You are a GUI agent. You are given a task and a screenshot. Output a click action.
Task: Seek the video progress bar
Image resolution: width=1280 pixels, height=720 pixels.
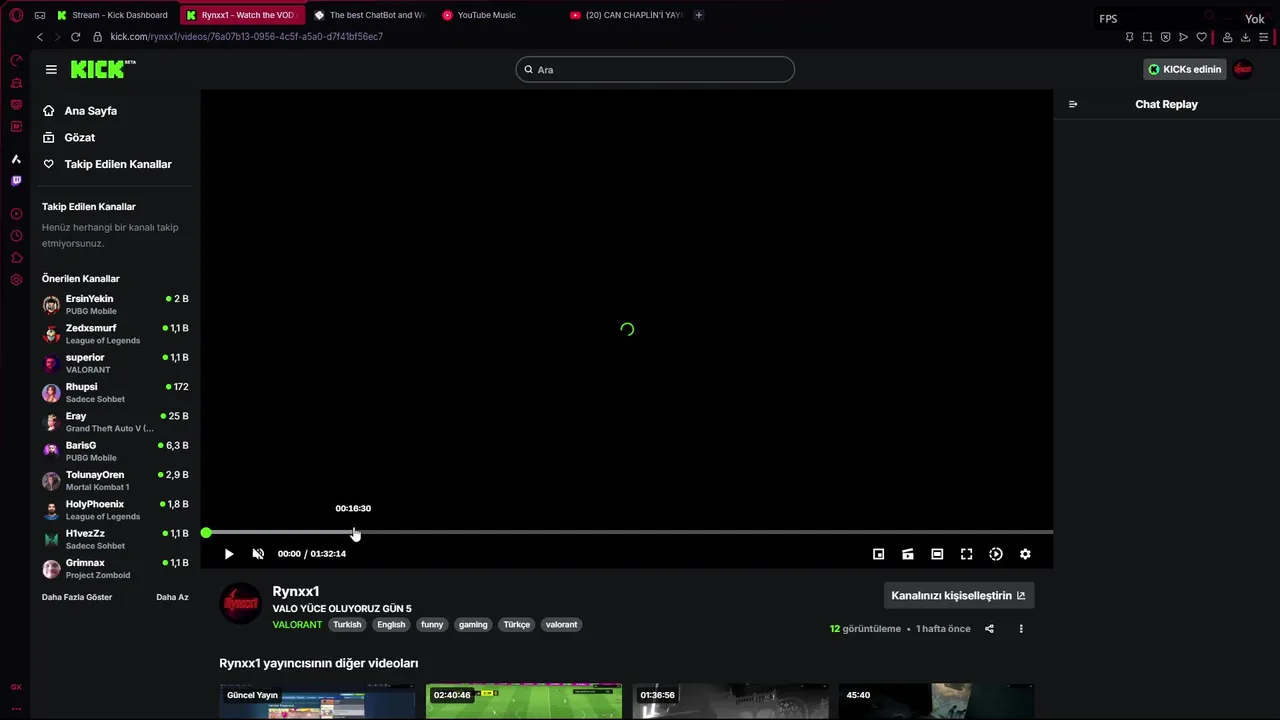point(627,533)
